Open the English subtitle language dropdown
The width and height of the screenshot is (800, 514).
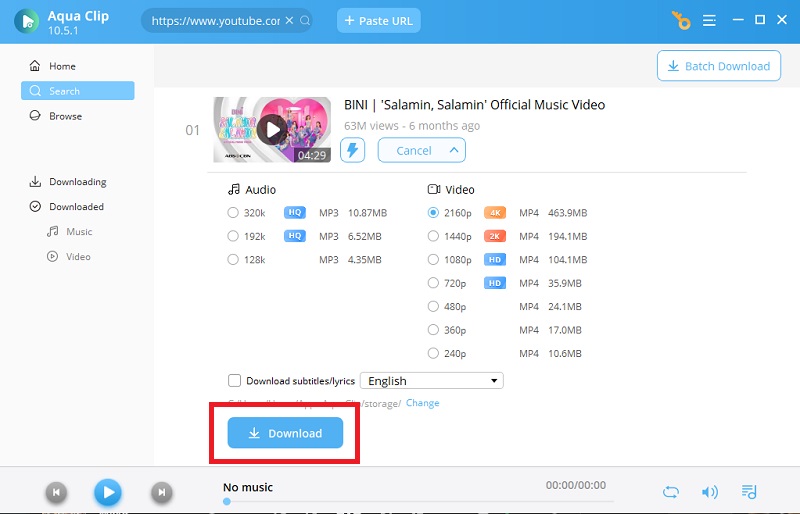[x=432, y=381]
